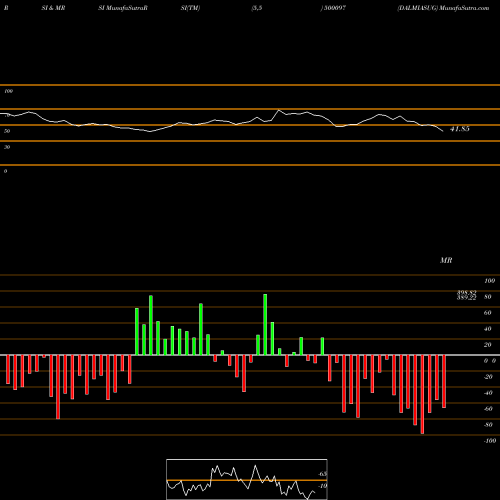Click the '50' label on RSI axis
The image size is (500, 500).
7,131
